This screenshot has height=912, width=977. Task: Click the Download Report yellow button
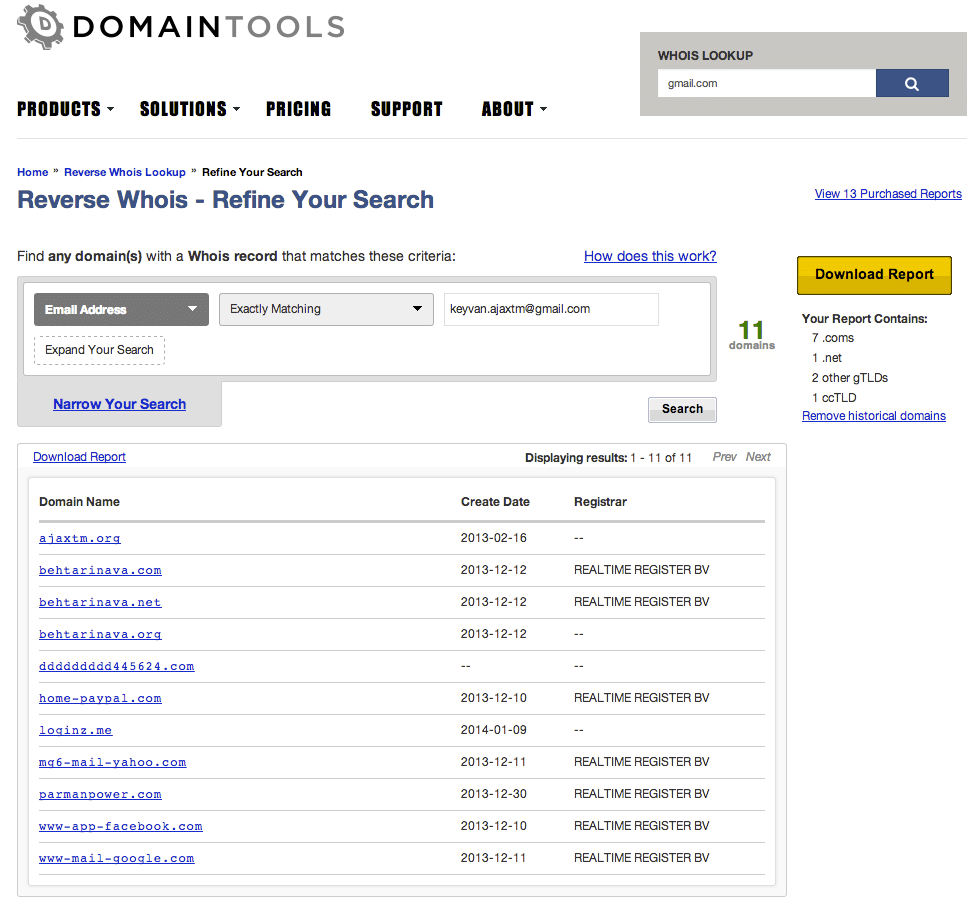click(873, 274)
